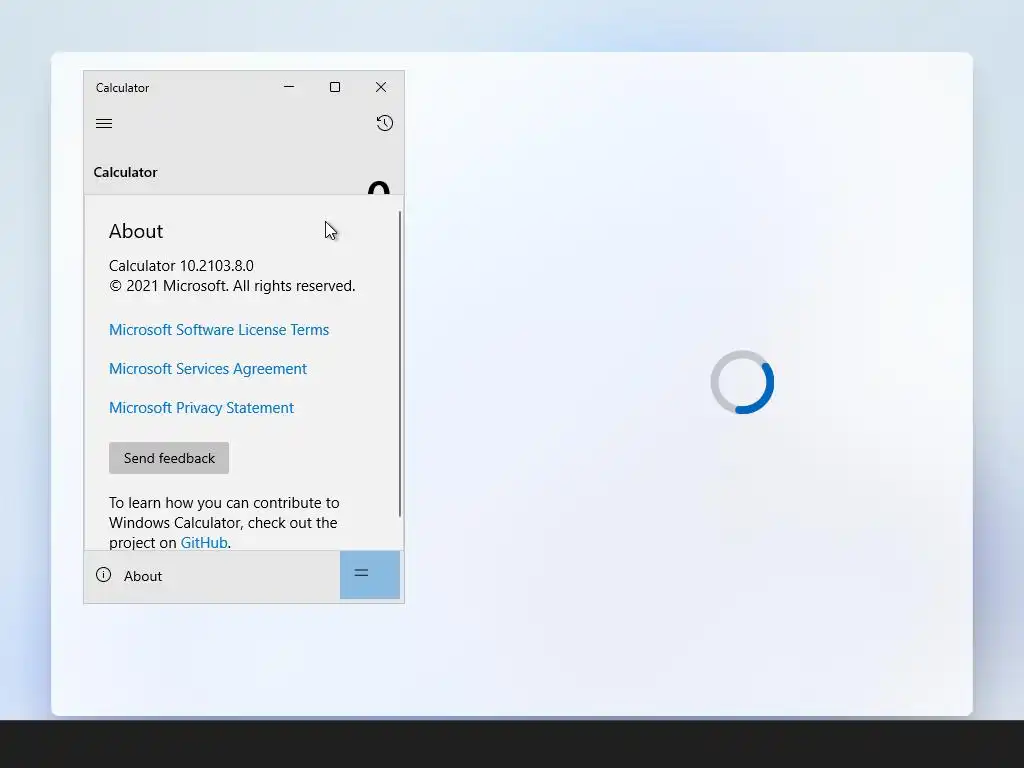Click the About info icon
Viewport: 1024px width, 768px height.
[103, 575]
